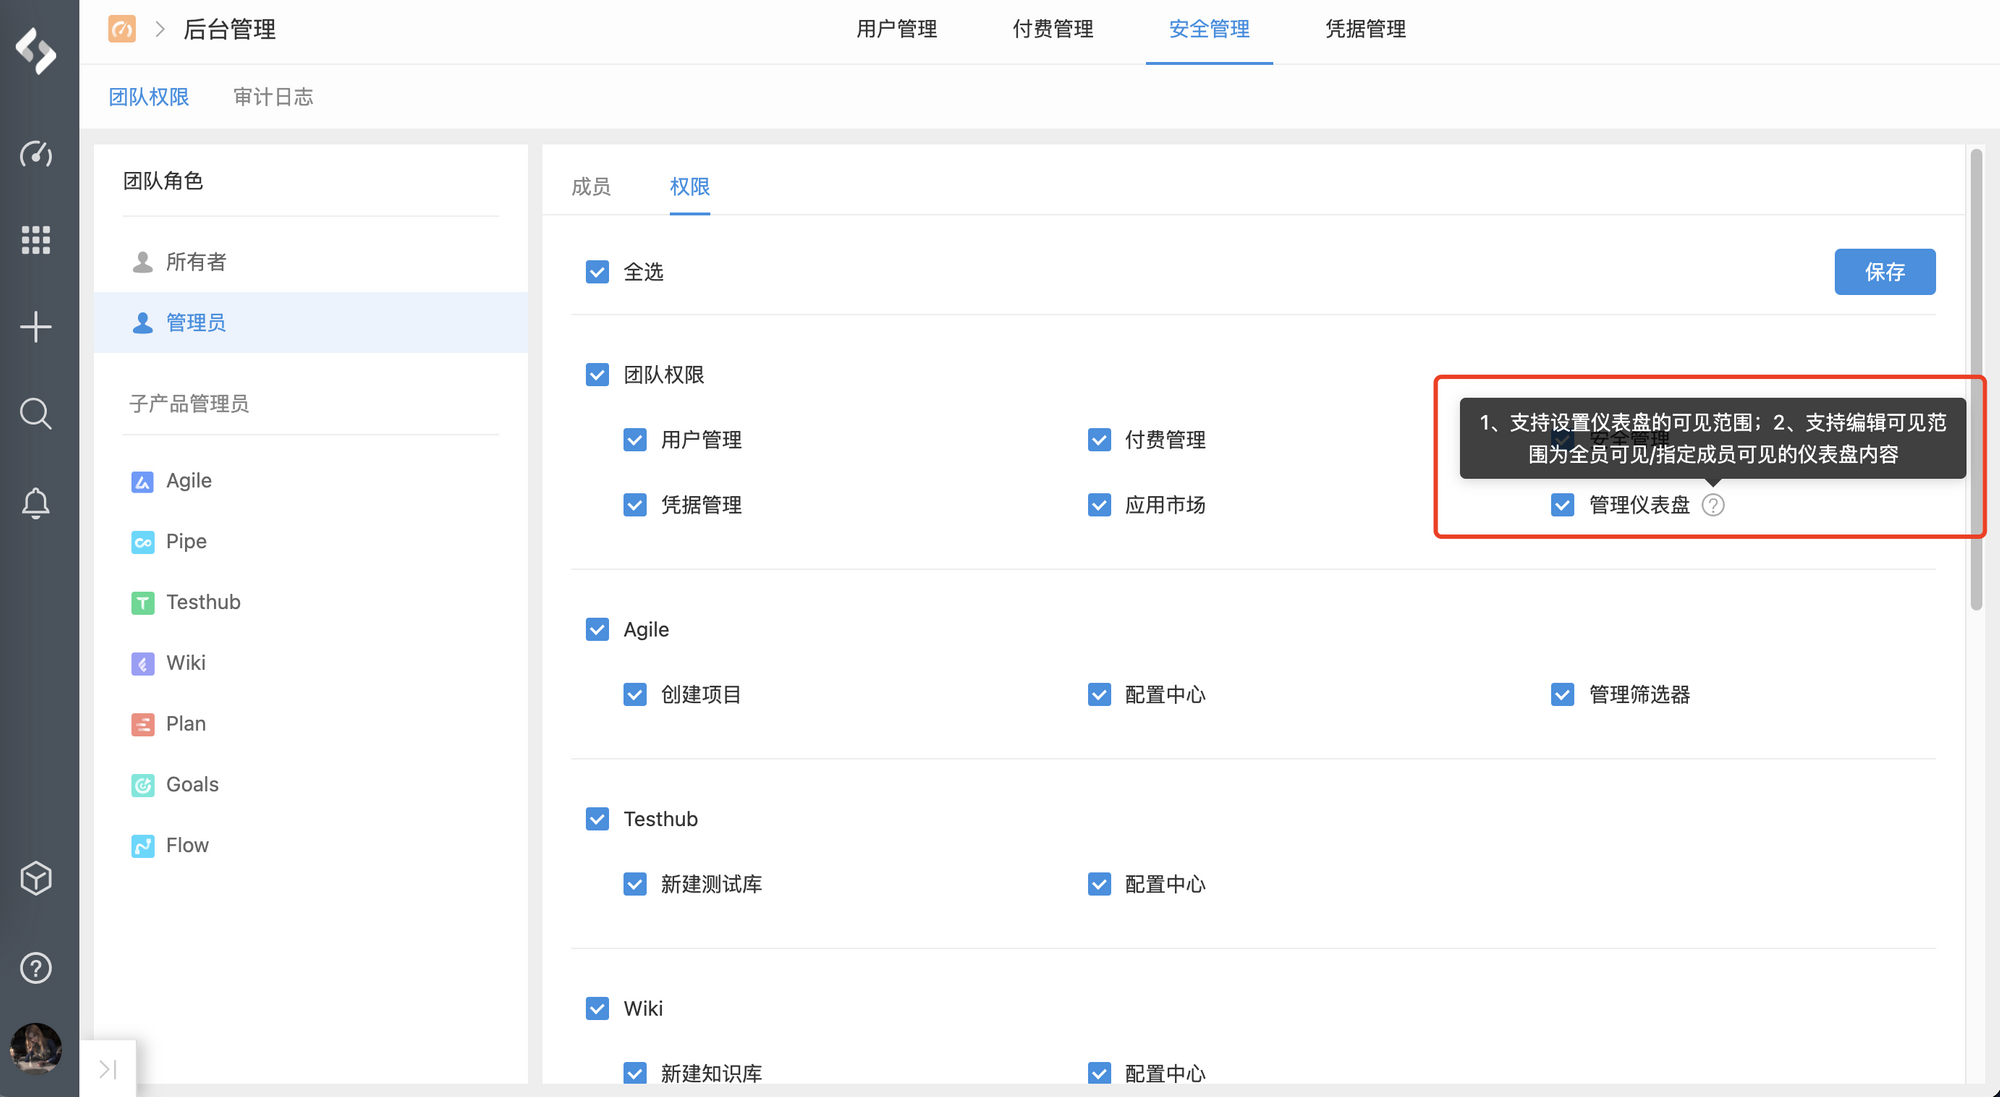Toggle the 团队权限 group checkbox
Screen dimensions: 2000x1097
click(597, 375)
